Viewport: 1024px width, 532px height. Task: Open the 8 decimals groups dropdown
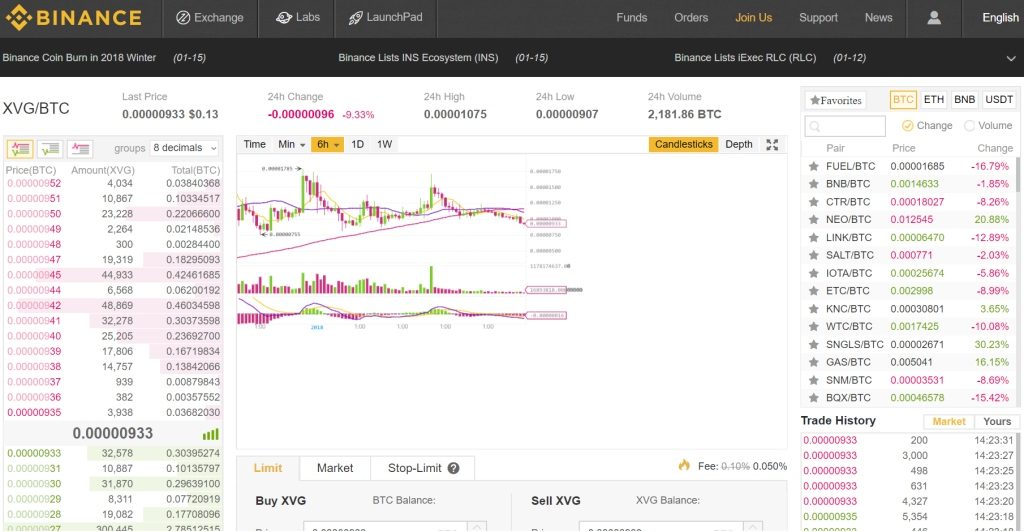click(x=184, y=148)
